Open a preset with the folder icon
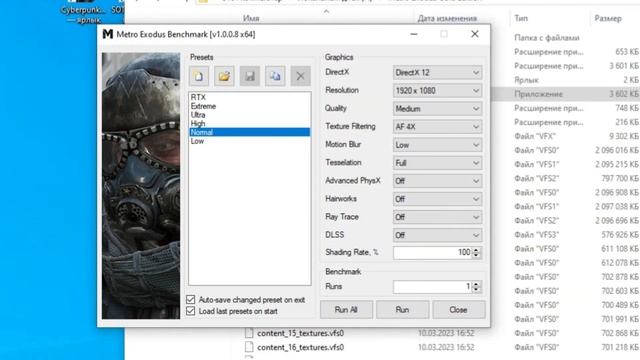The height and width of the screenshot is (360, 640). coord(224,76)
